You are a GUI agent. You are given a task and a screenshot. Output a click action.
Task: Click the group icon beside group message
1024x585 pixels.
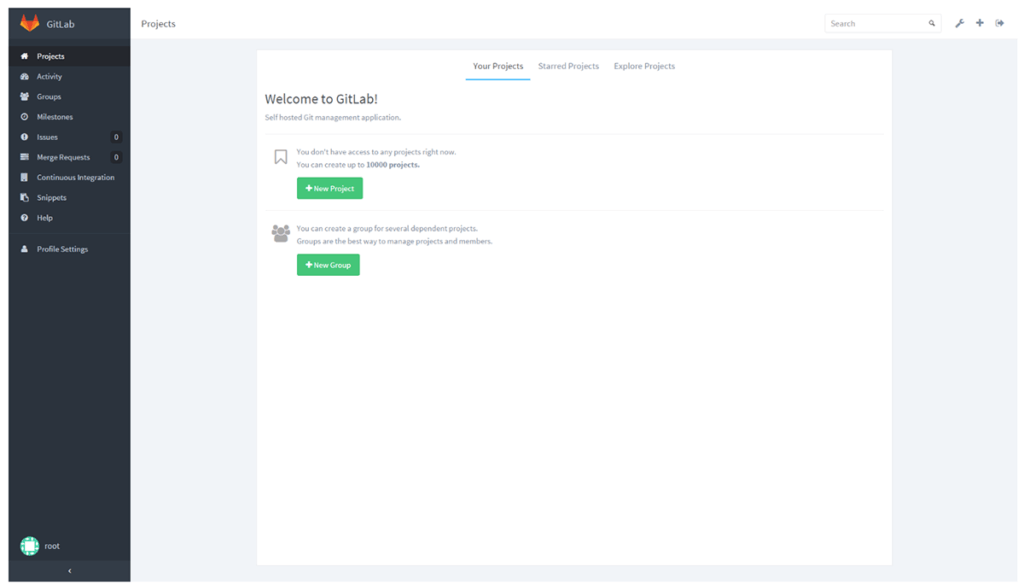(281, 233)
